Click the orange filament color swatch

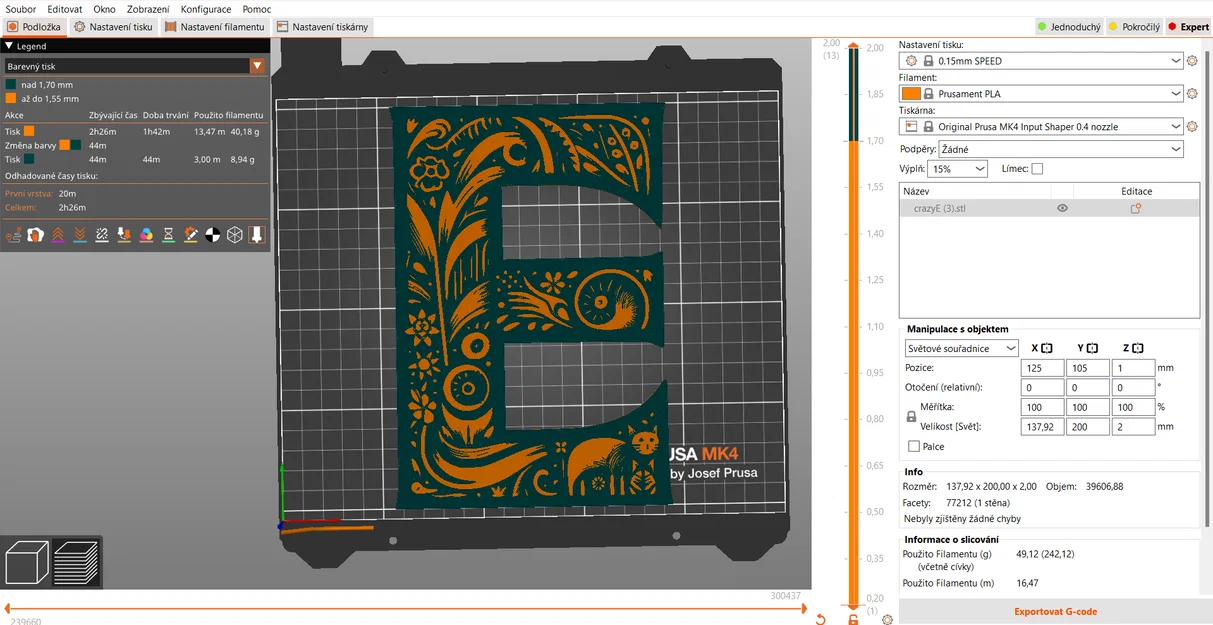point(910,94)
